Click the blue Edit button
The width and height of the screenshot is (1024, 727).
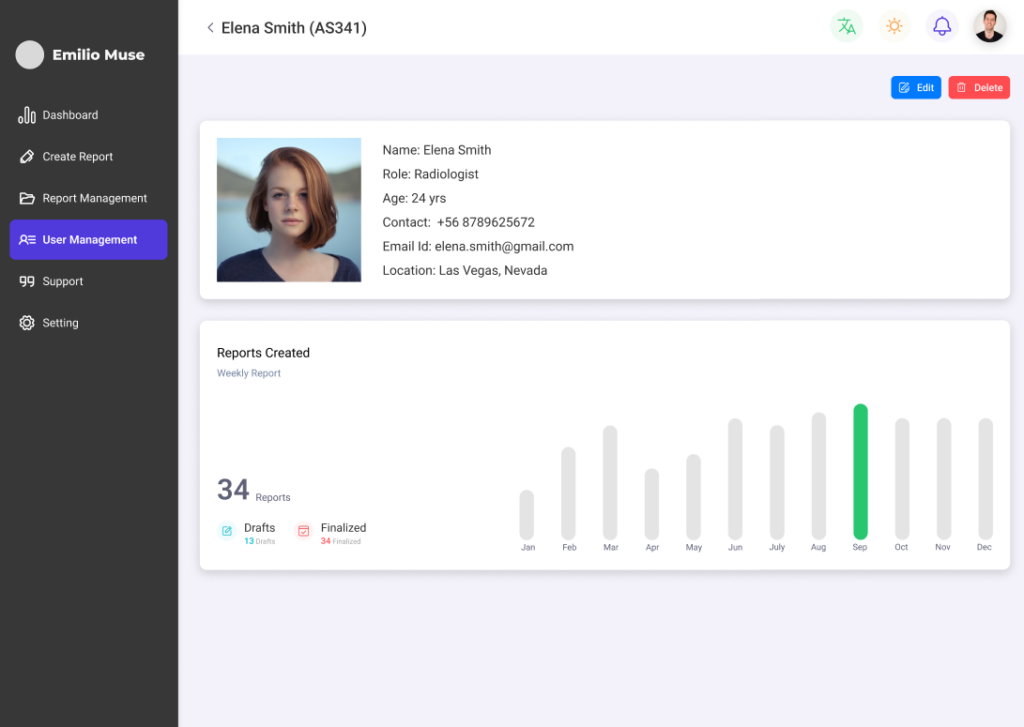[916, 88]
